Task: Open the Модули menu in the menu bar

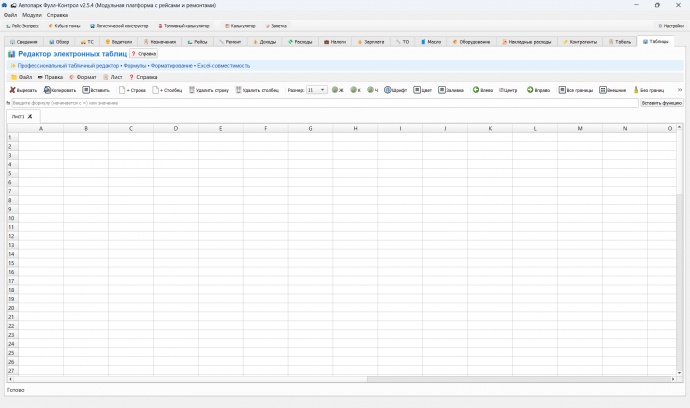Action: pos(32,15)
